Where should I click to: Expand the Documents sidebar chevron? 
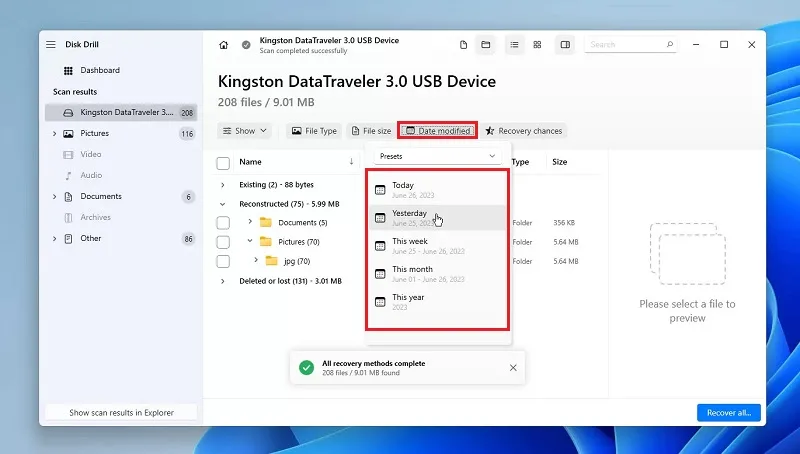54,196
